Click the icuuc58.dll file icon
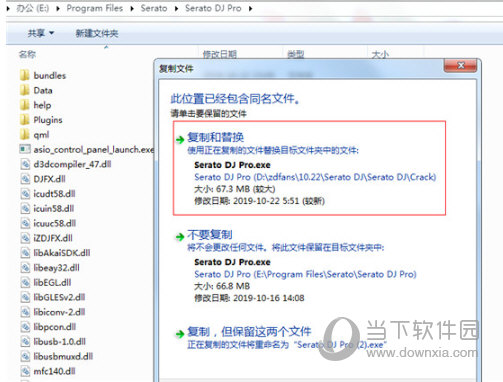Screen dimensions: 503x382 pyautogui.click(x=25, y=223)
